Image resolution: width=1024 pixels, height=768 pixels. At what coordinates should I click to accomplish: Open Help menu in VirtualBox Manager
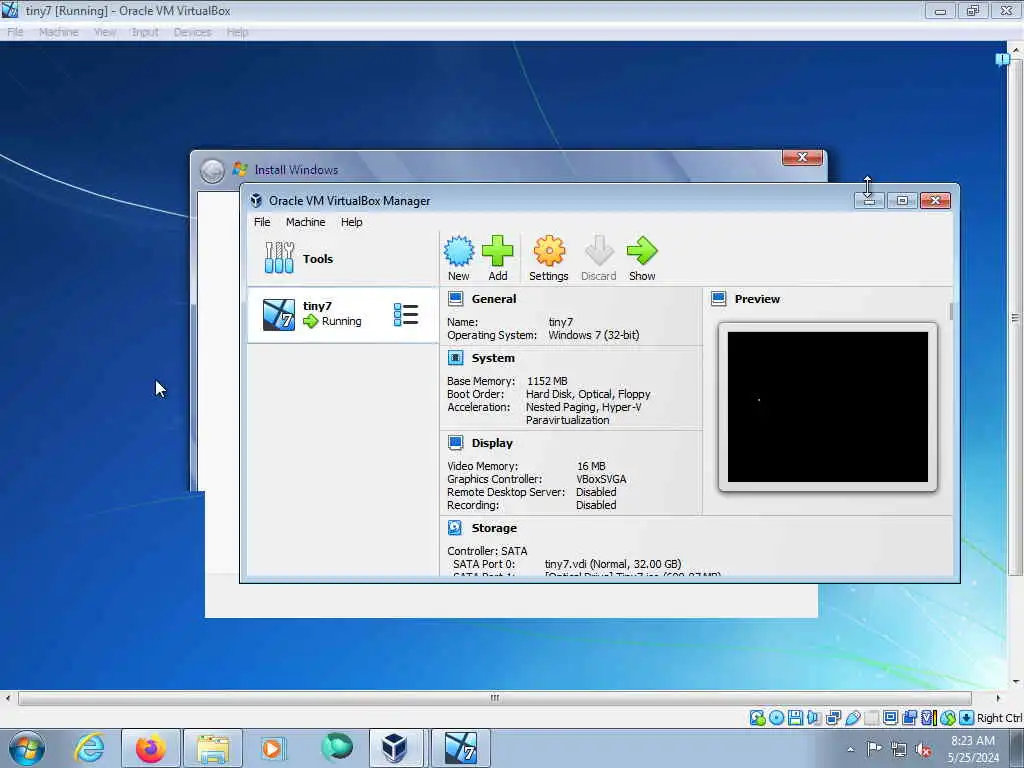pyautogui.click(x=351, y=222)
